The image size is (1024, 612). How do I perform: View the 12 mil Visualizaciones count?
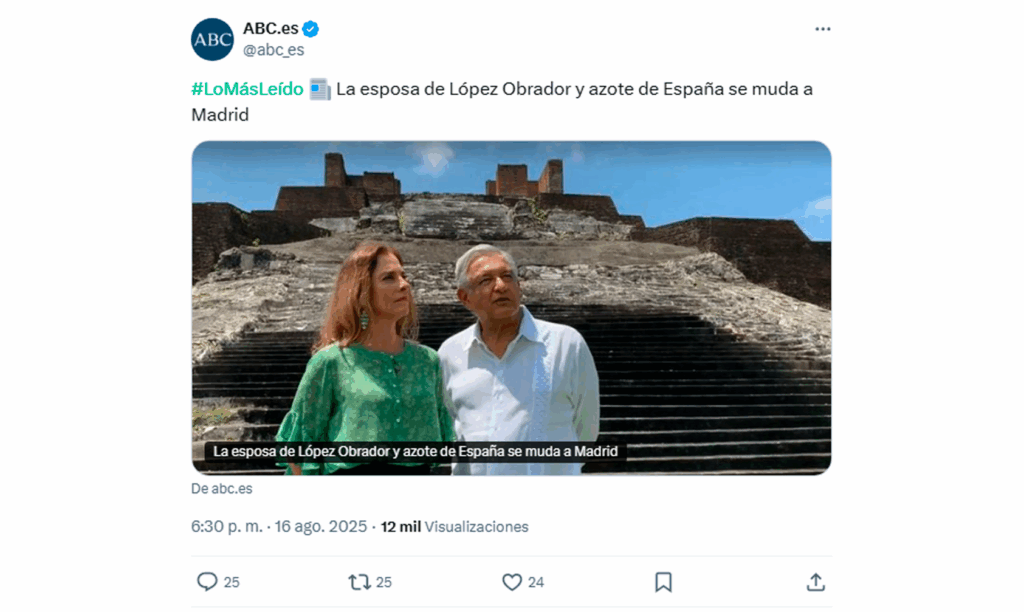click(455, 526)
